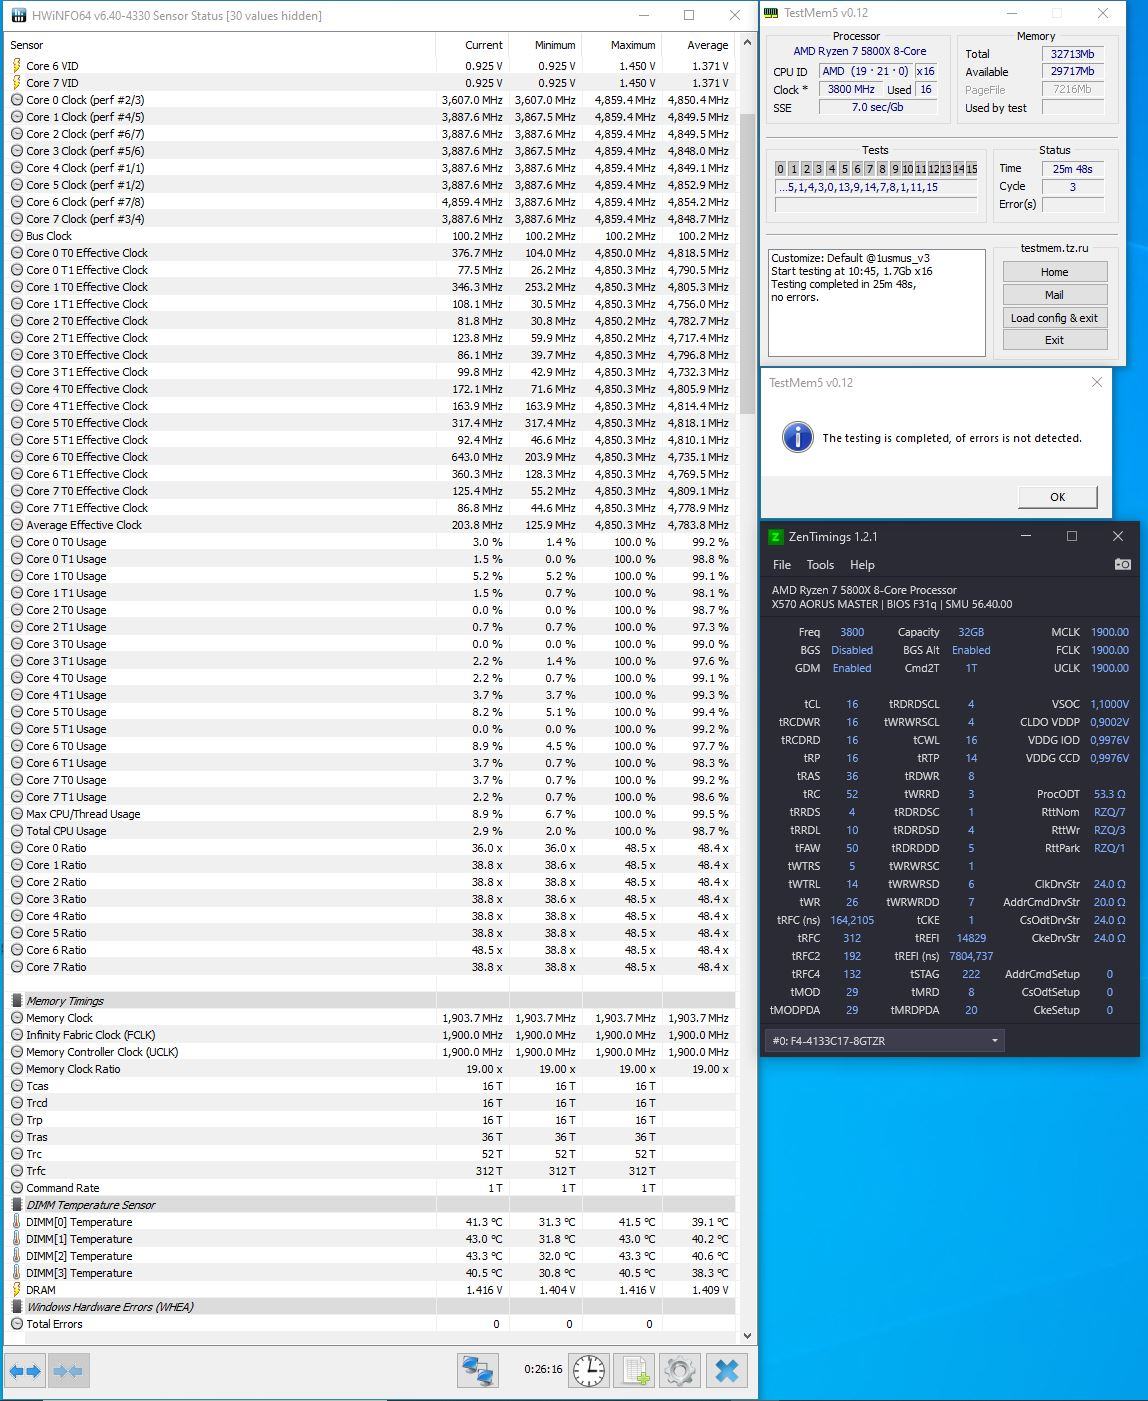Click Memory Timings section chip icon
Image resolution: width=1148 pixels, height=1401 pixels.
click(x=17, y=1001)
